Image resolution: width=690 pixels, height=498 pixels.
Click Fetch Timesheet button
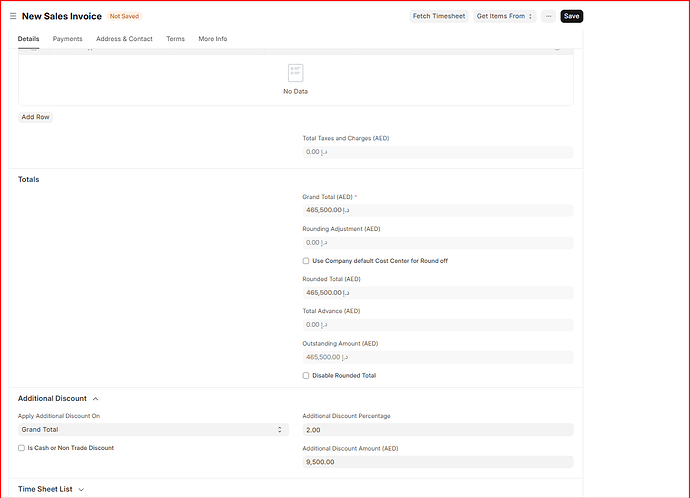click(x=439, y=16)
